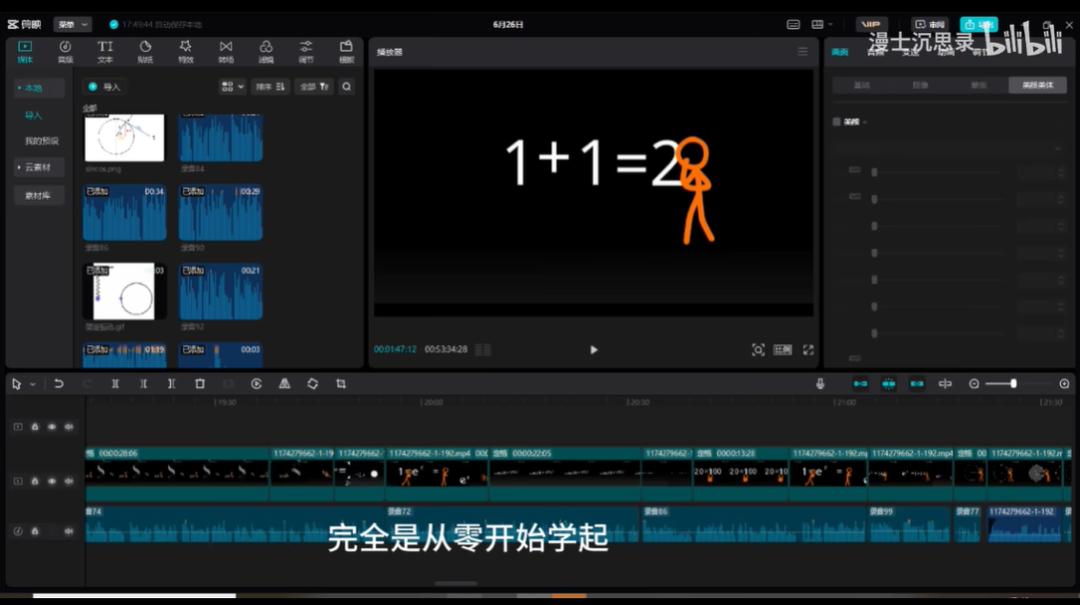Viewport: 1080px width, 605px height.
Task: Click the mirror flip icon in timeline toolbar
Action: [x=284, y=384]
